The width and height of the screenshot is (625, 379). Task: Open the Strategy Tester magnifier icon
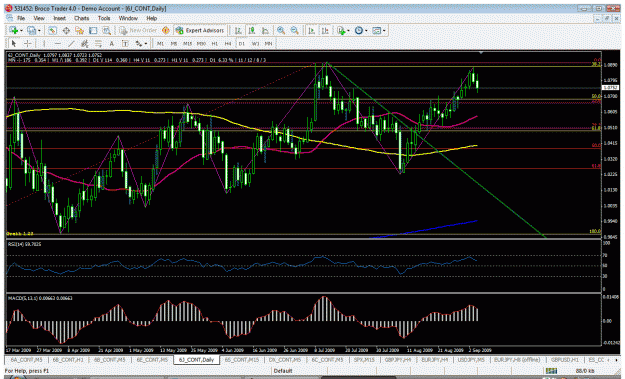pyautogui.click(x=106, y=31)
